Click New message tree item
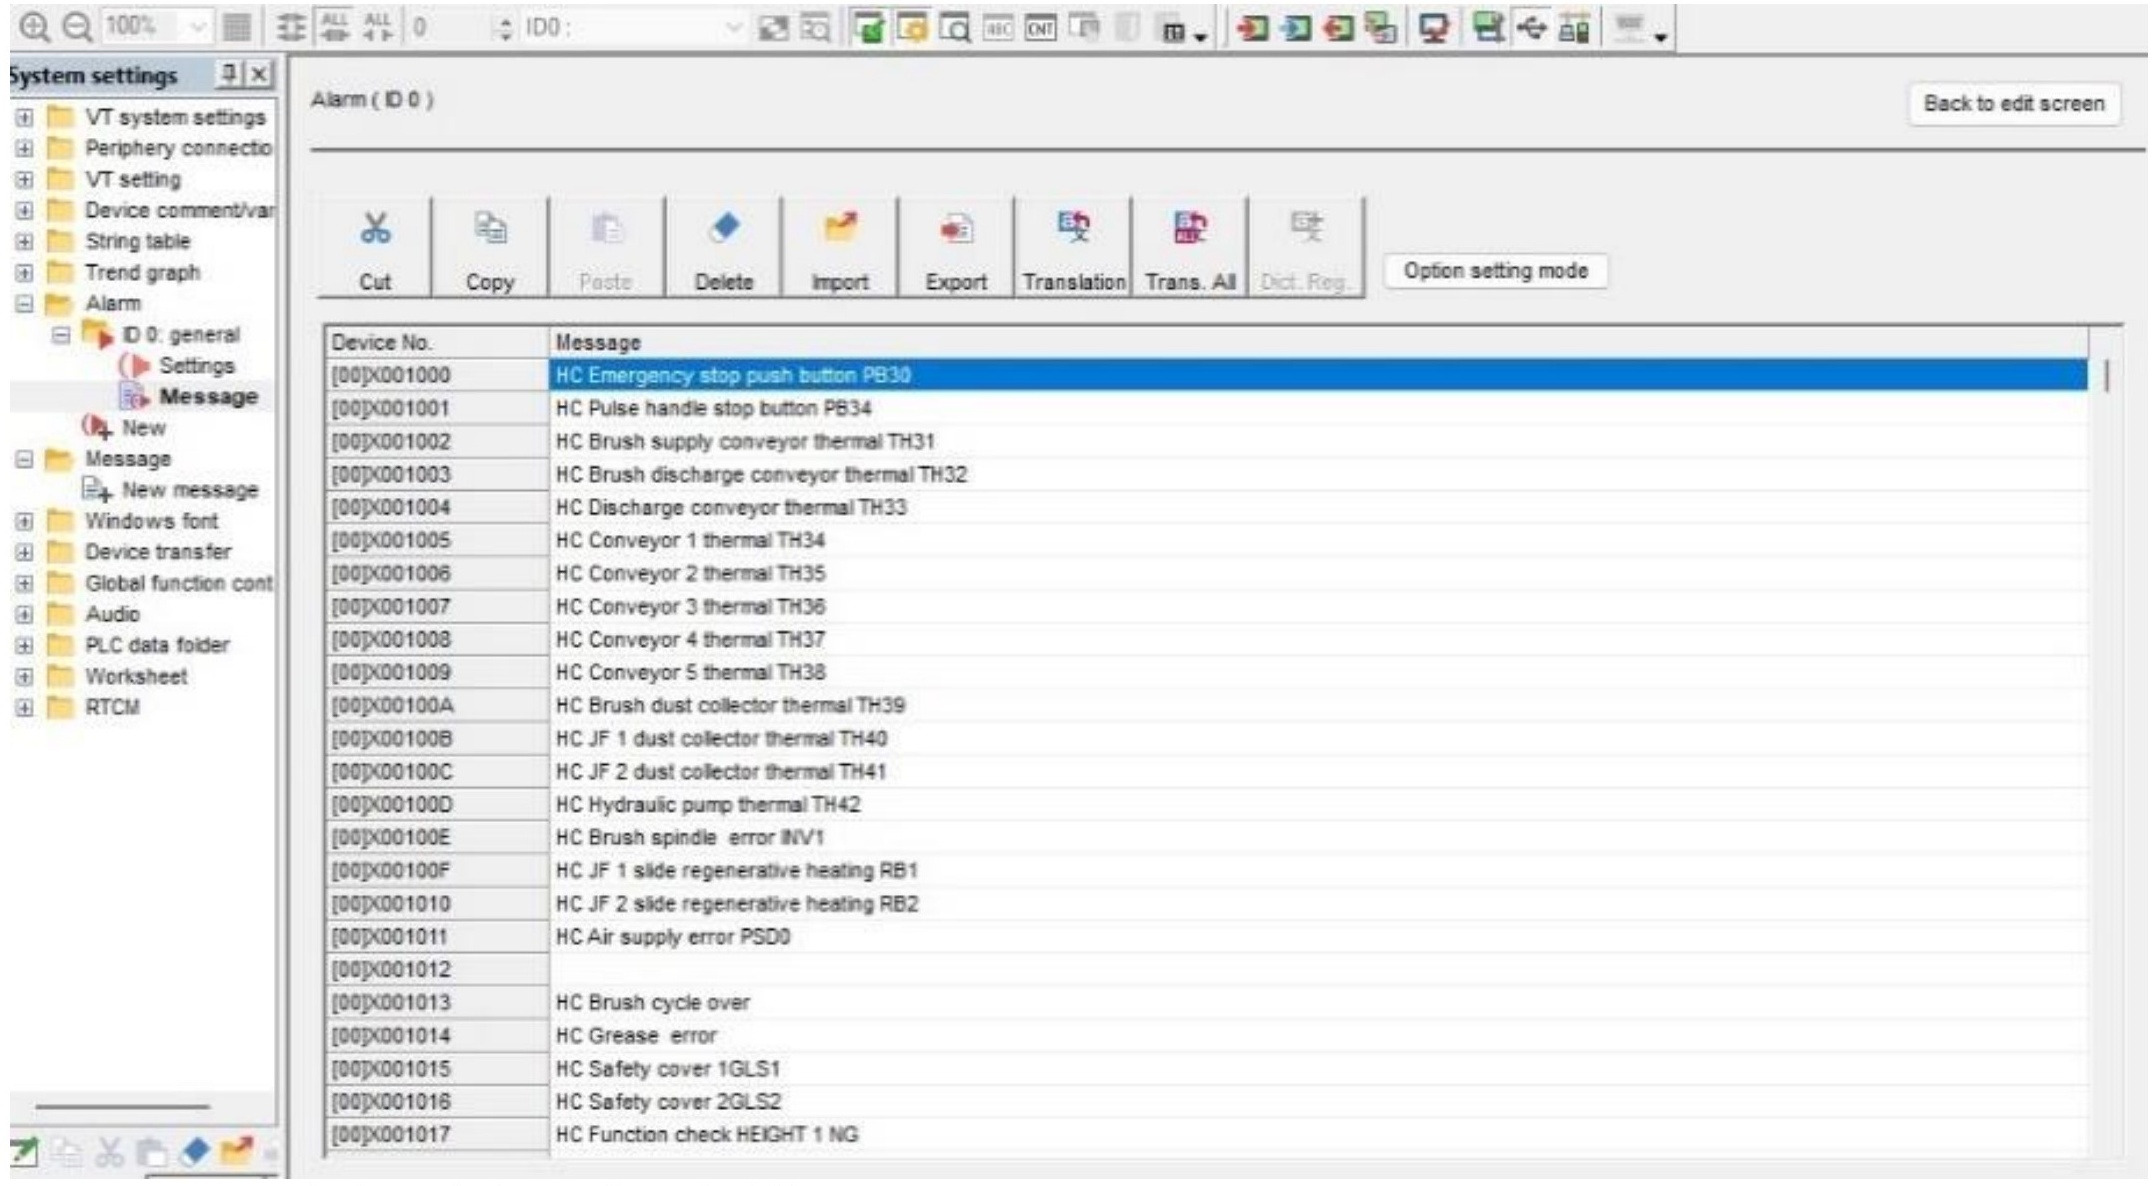This screenshot has height=1186, width=2153. coord(189,490)
